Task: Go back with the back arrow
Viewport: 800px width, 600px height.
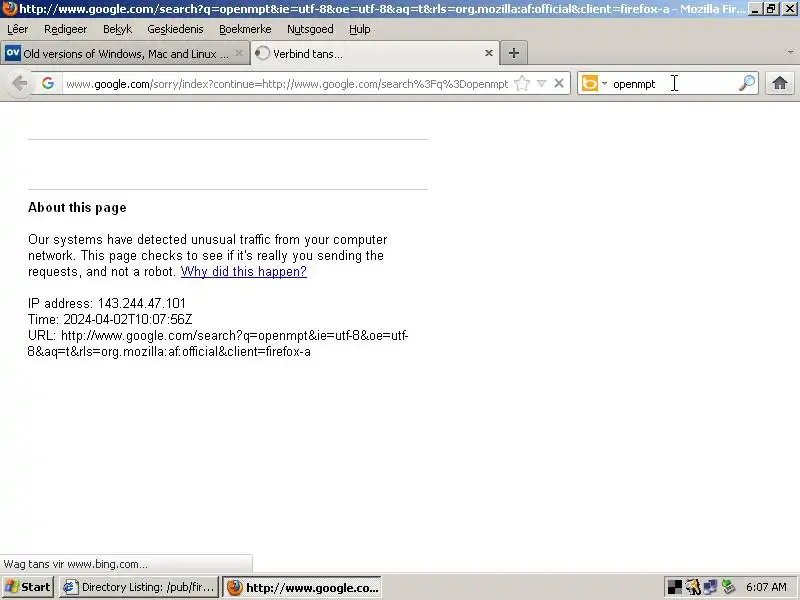Action: [x=19, y=83]
